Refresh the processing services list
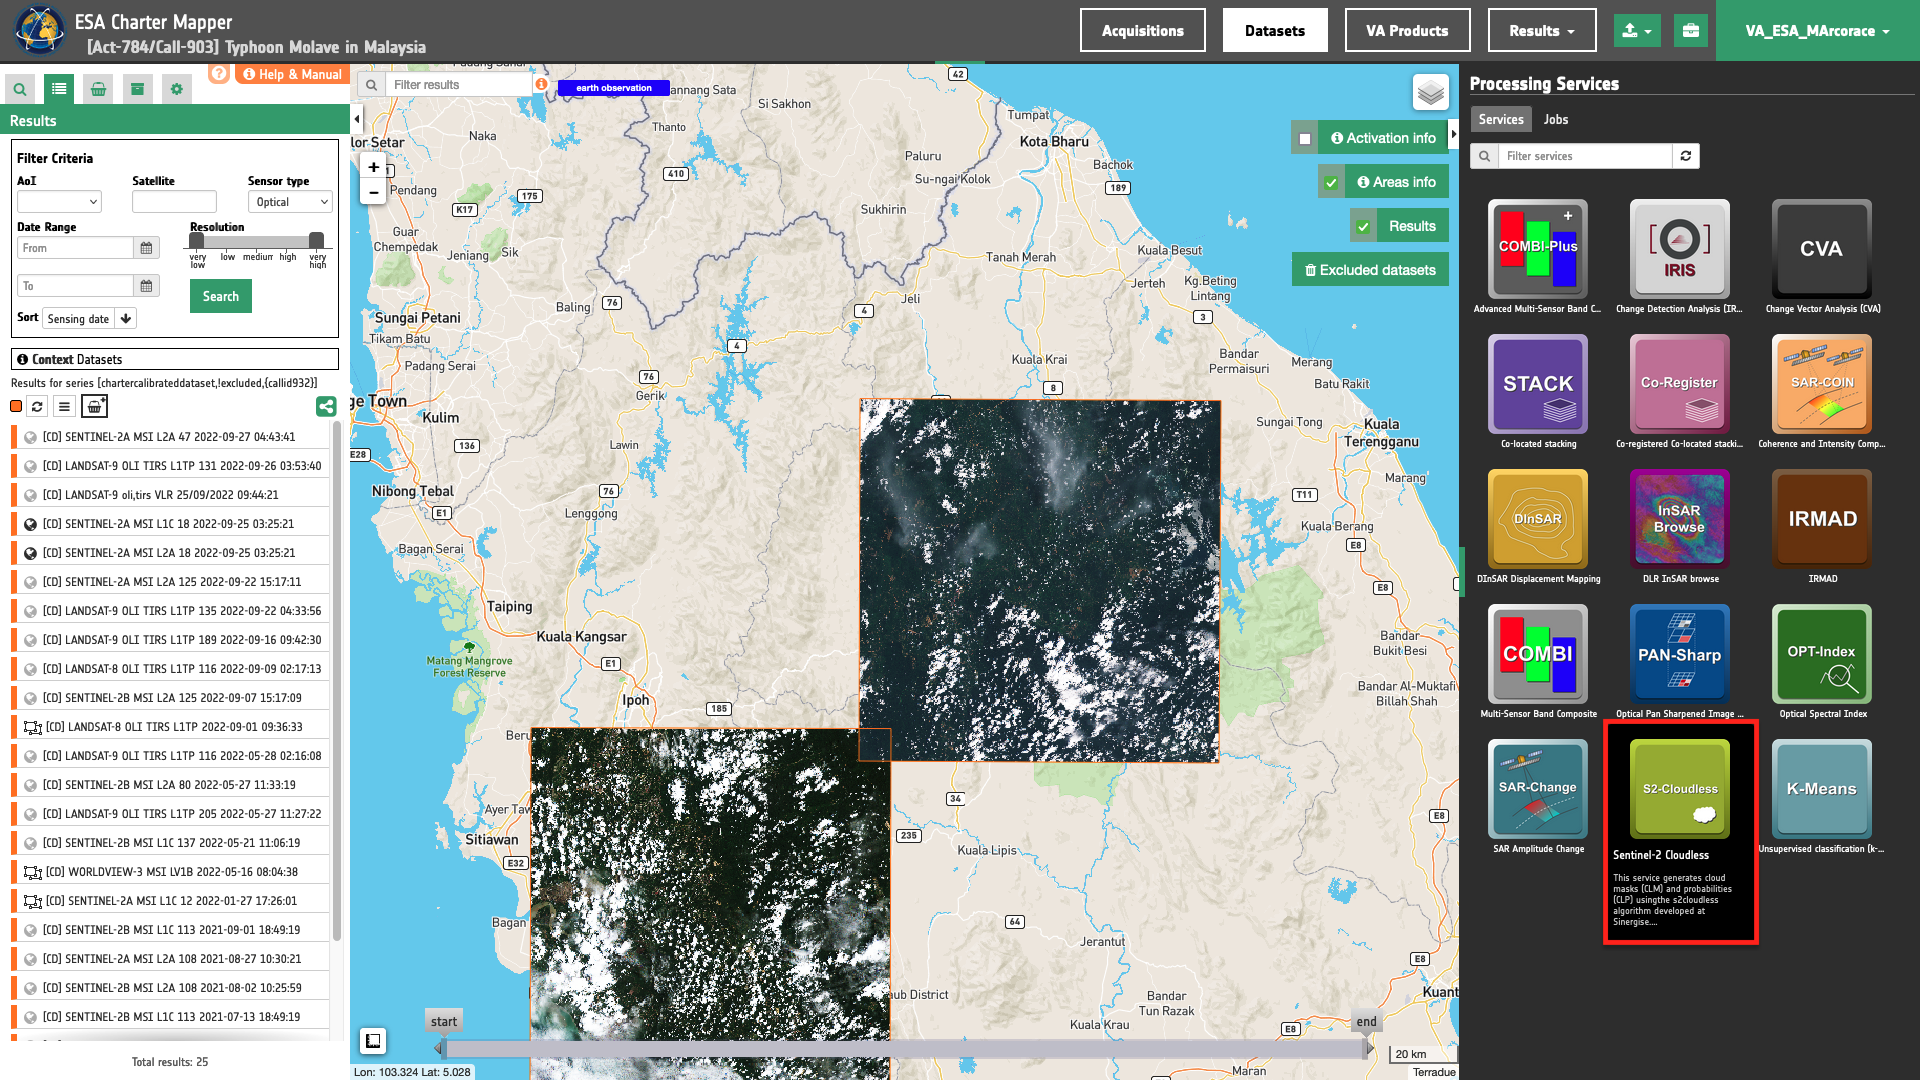 pyautogui.click(x=1686, y=156)
